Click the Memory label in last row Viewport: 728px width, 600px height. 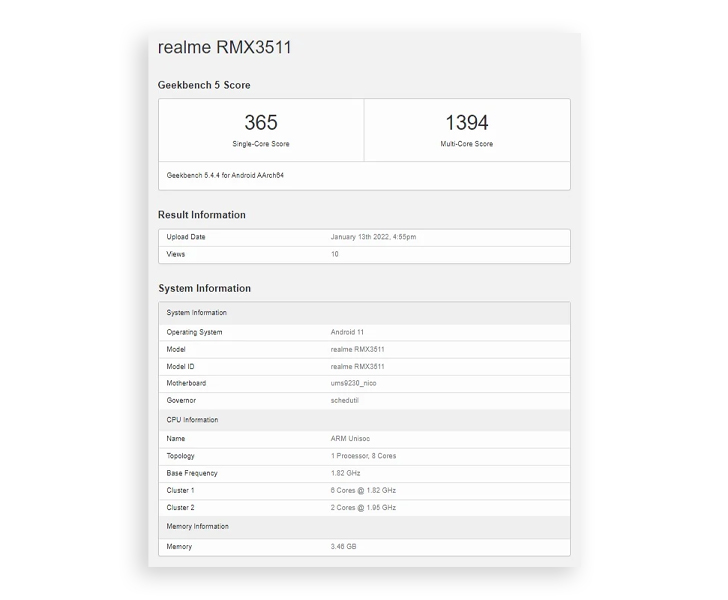pyautogui.click(x=179, y=547)
